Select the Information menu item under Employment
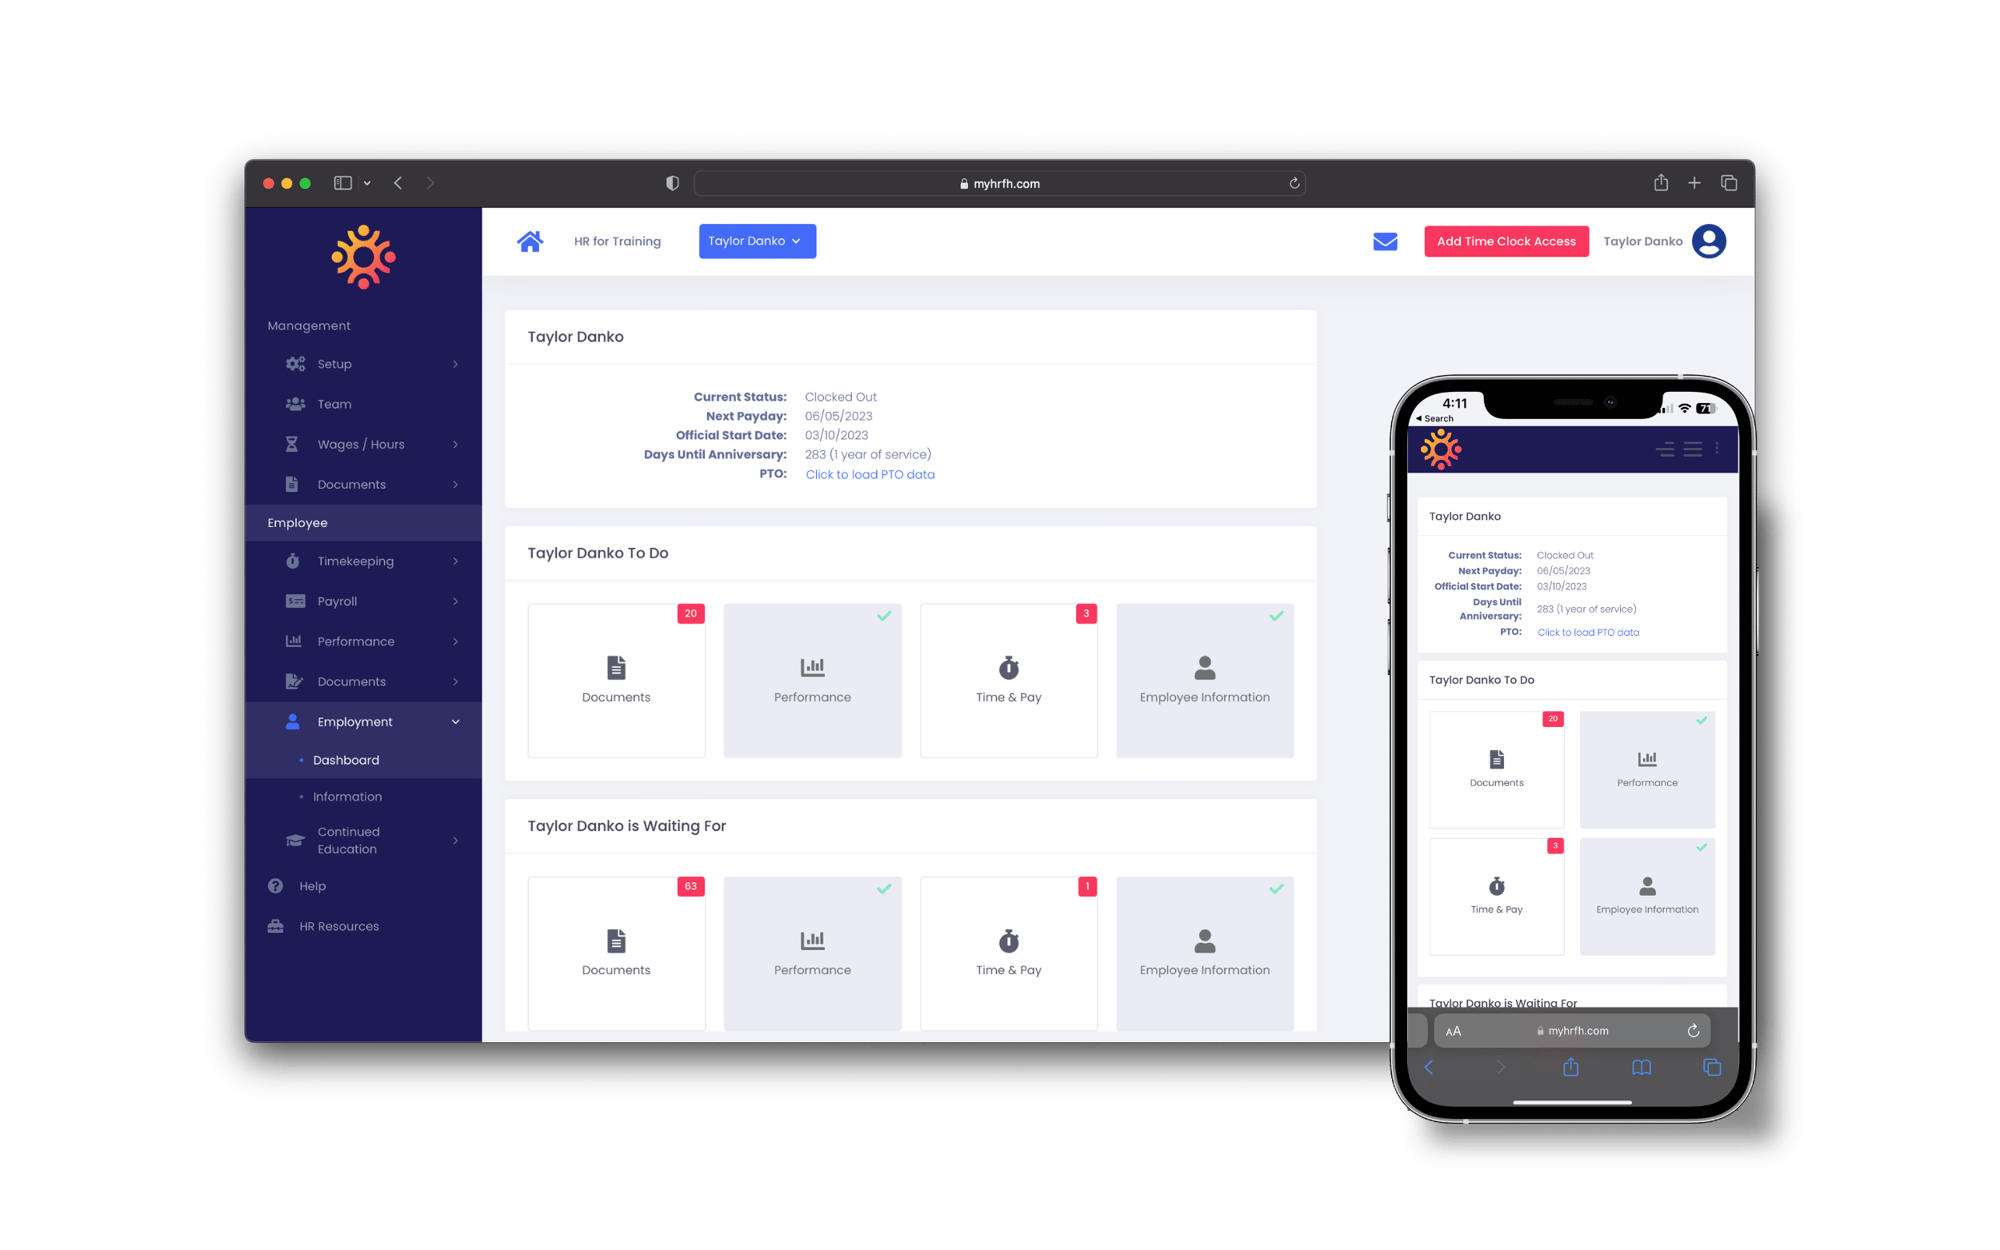Viewport: 2000px width, 1250px height. point(350,795)
